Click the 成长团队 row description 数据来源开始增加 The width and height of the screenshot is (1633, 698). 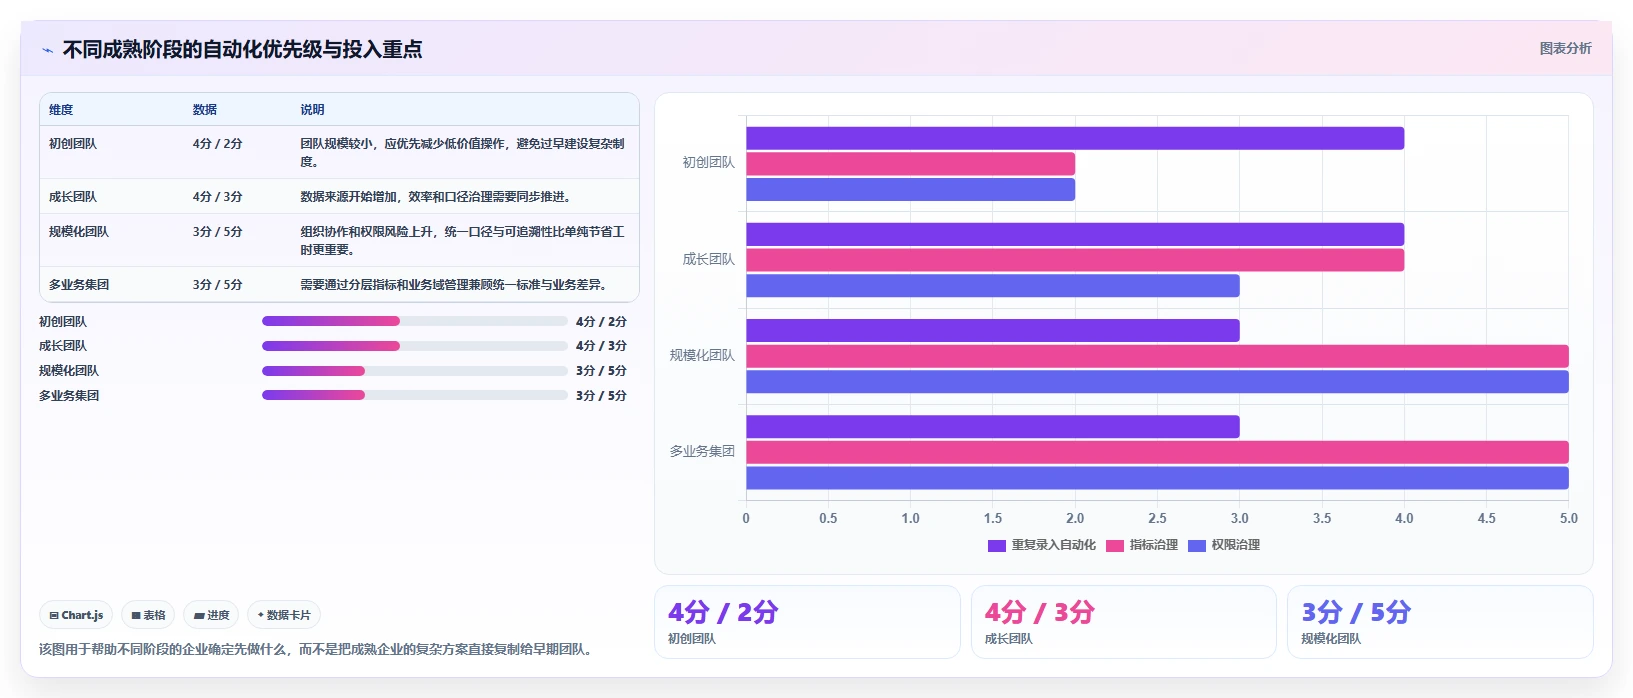tap(436, 197)
